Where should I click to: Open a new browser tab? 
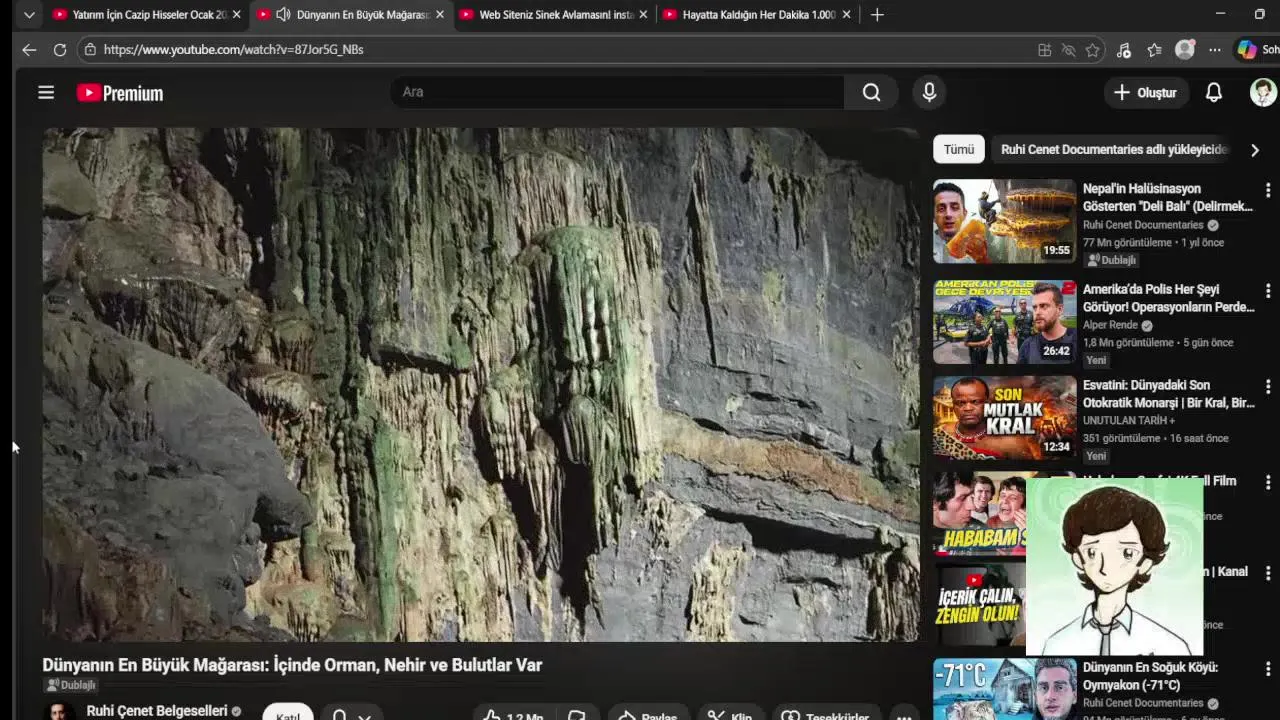[877, 15]
